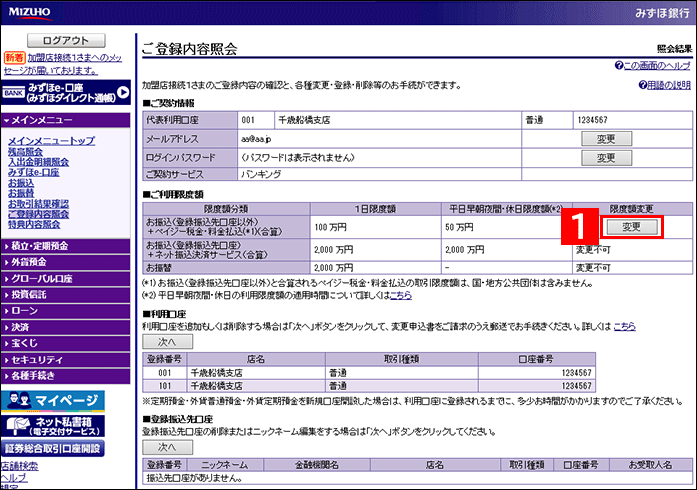Expand the 各種手続き menu
The height and width of the screenshot is (490, 697).
pos(66,376)
